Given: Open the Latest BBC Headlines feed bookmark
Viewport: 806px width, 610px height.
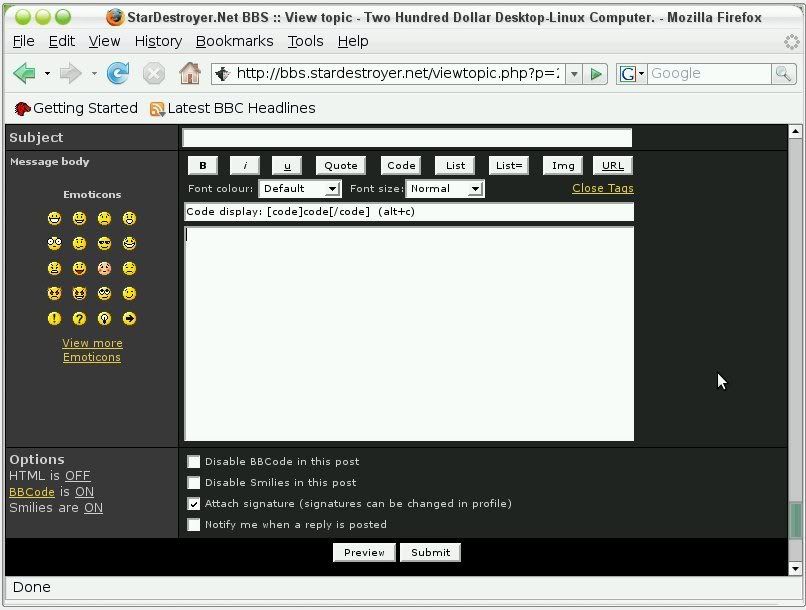Looking at the screenshot, I should click(233, 108).
